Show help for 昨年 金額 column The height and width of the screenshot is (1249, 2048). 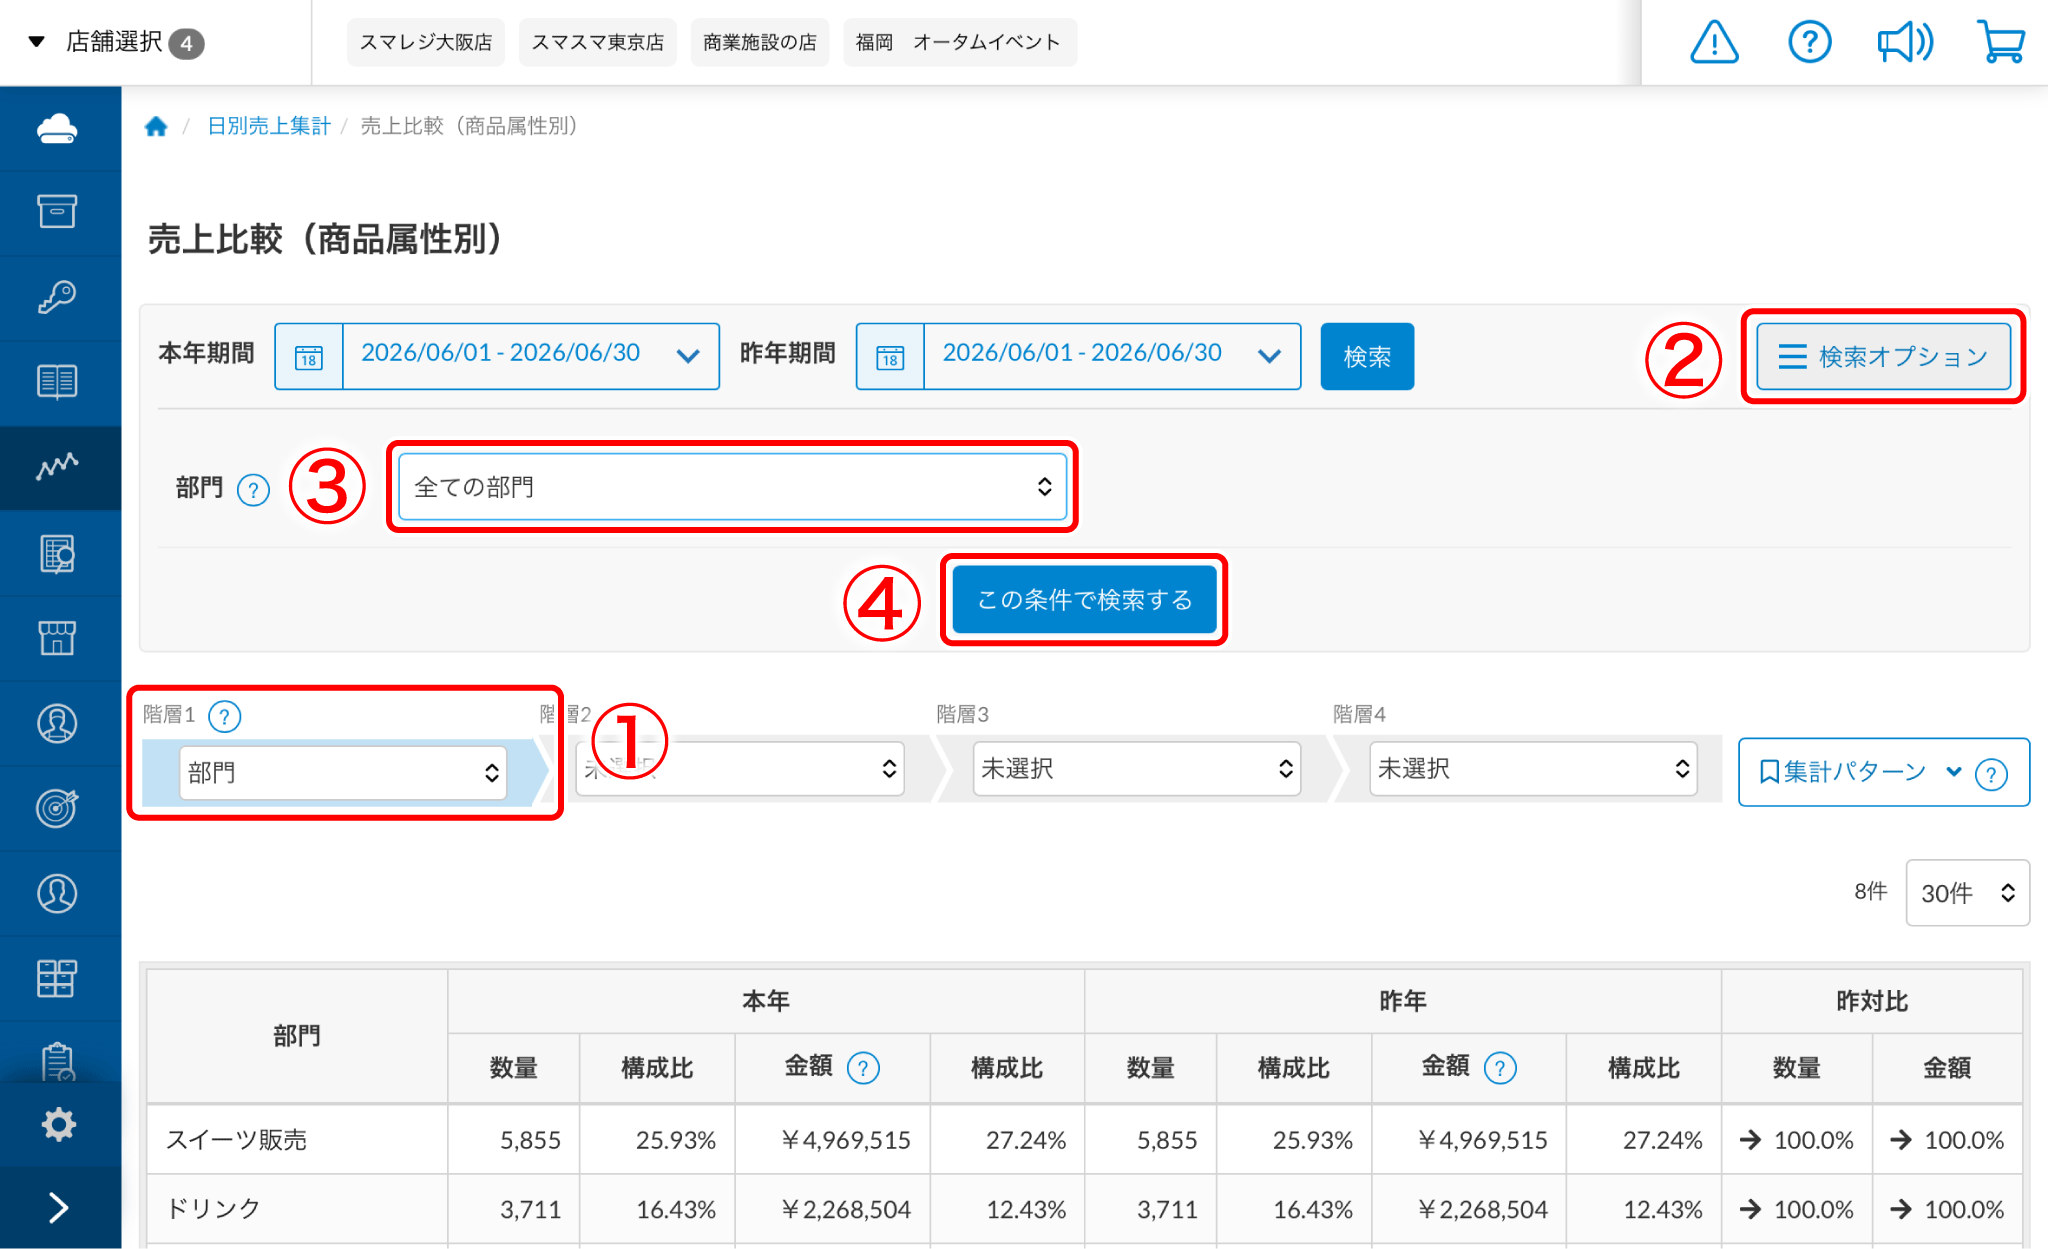coord(1500,1068)
